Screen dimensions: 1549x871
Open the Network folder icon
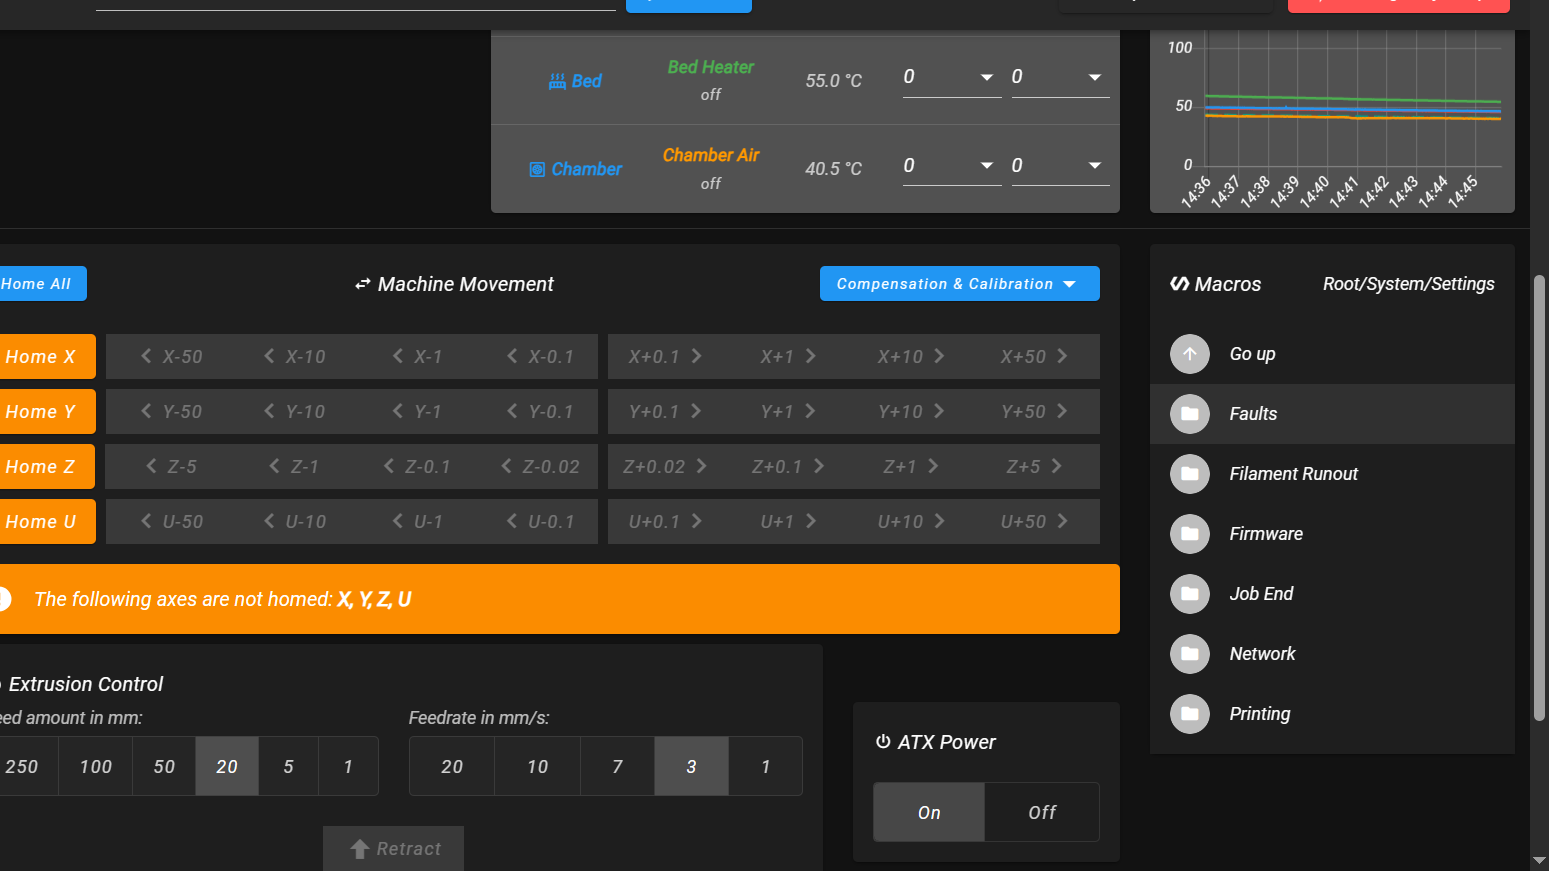point(1190,654)
